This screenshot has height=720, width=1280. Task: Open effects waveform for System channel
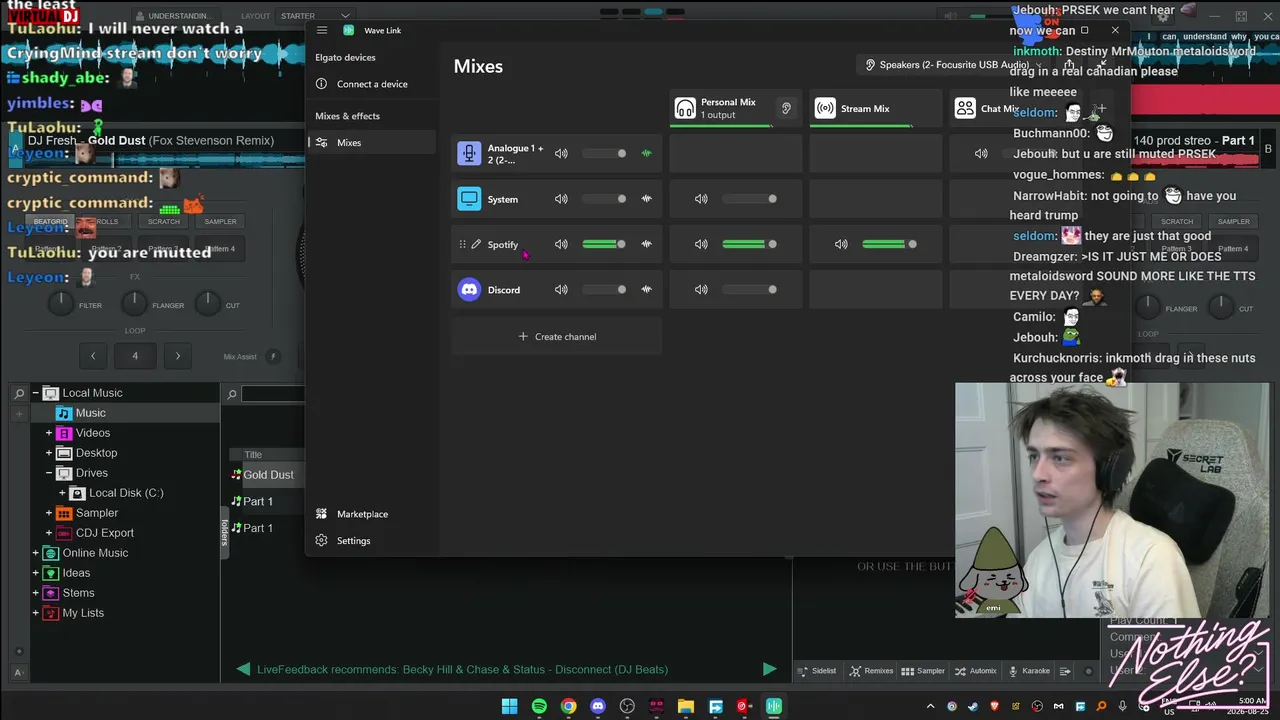click(x=646, y=199)
